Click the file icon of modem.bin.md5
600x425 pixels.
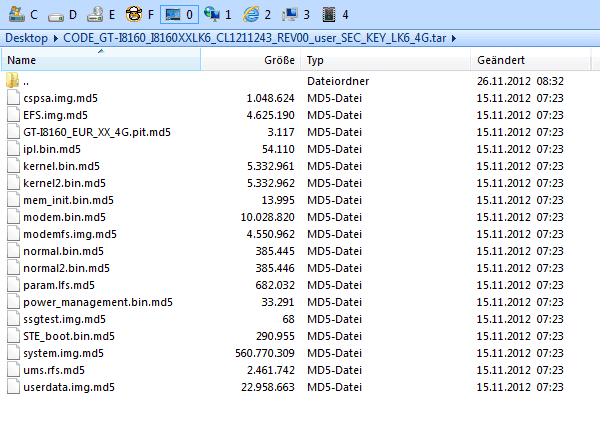coord(13,217)
